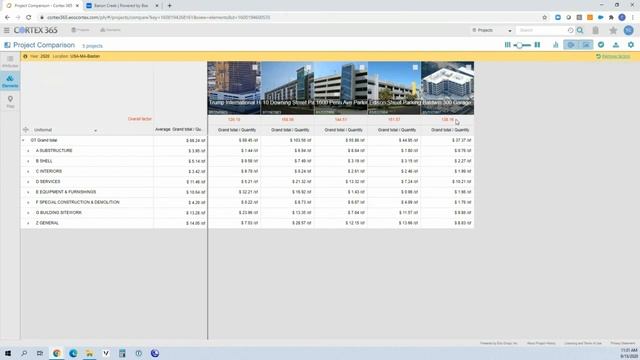Click the search history clock icon
Screen dimensions: 640x360
click(x=570, y=30)
